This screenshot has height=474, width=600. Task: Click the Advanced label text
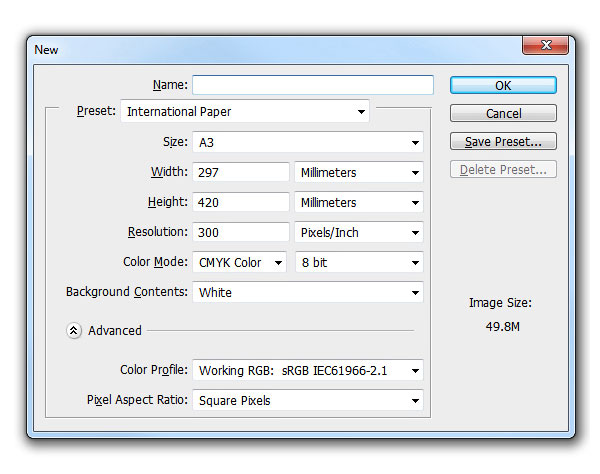point(115,331)
